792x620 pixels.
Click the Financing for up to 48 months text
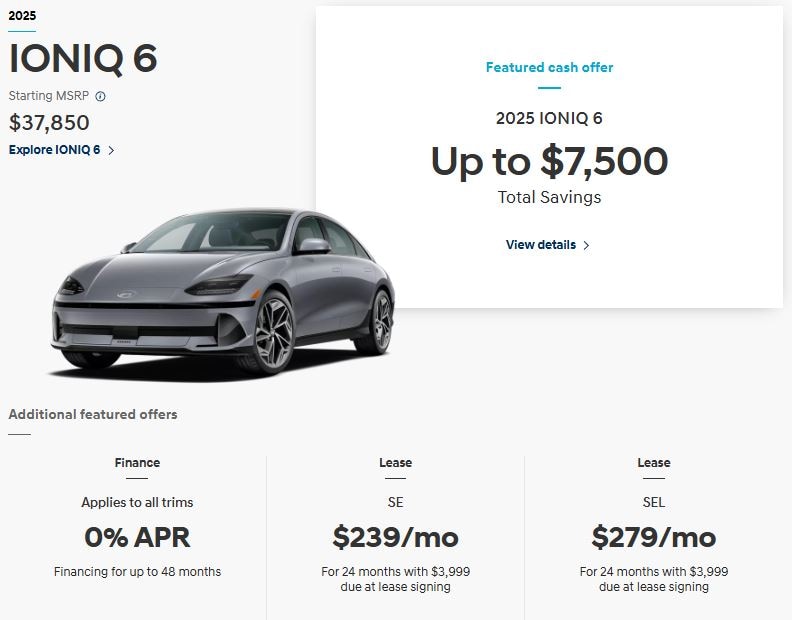(x=137, y=572)
